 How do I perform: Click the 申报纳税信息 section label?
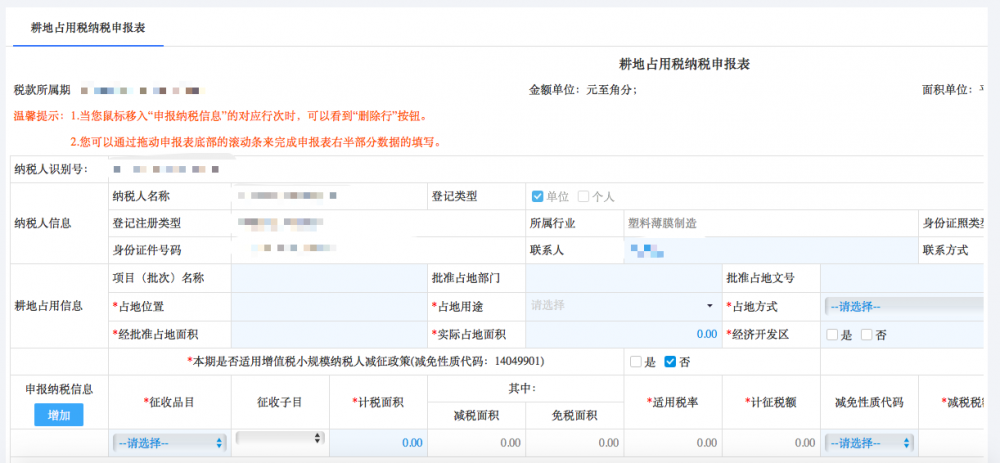[59, 389]
